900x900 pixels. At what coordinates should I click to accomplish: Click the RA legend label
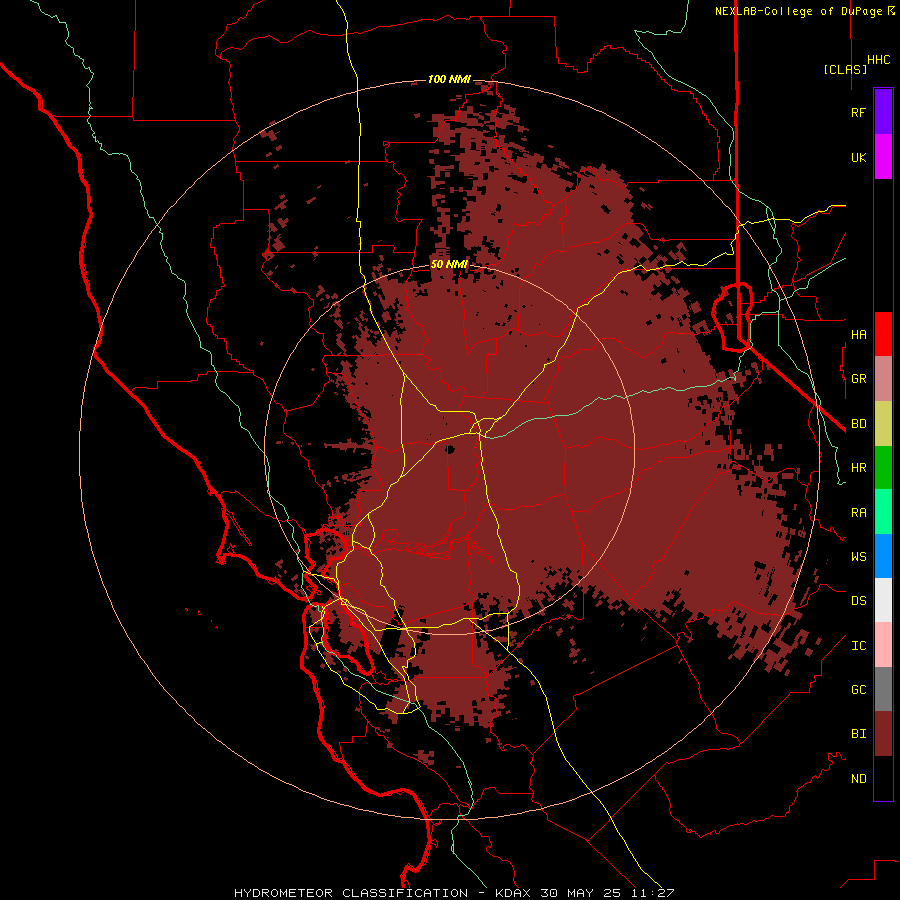click(859, 513)
